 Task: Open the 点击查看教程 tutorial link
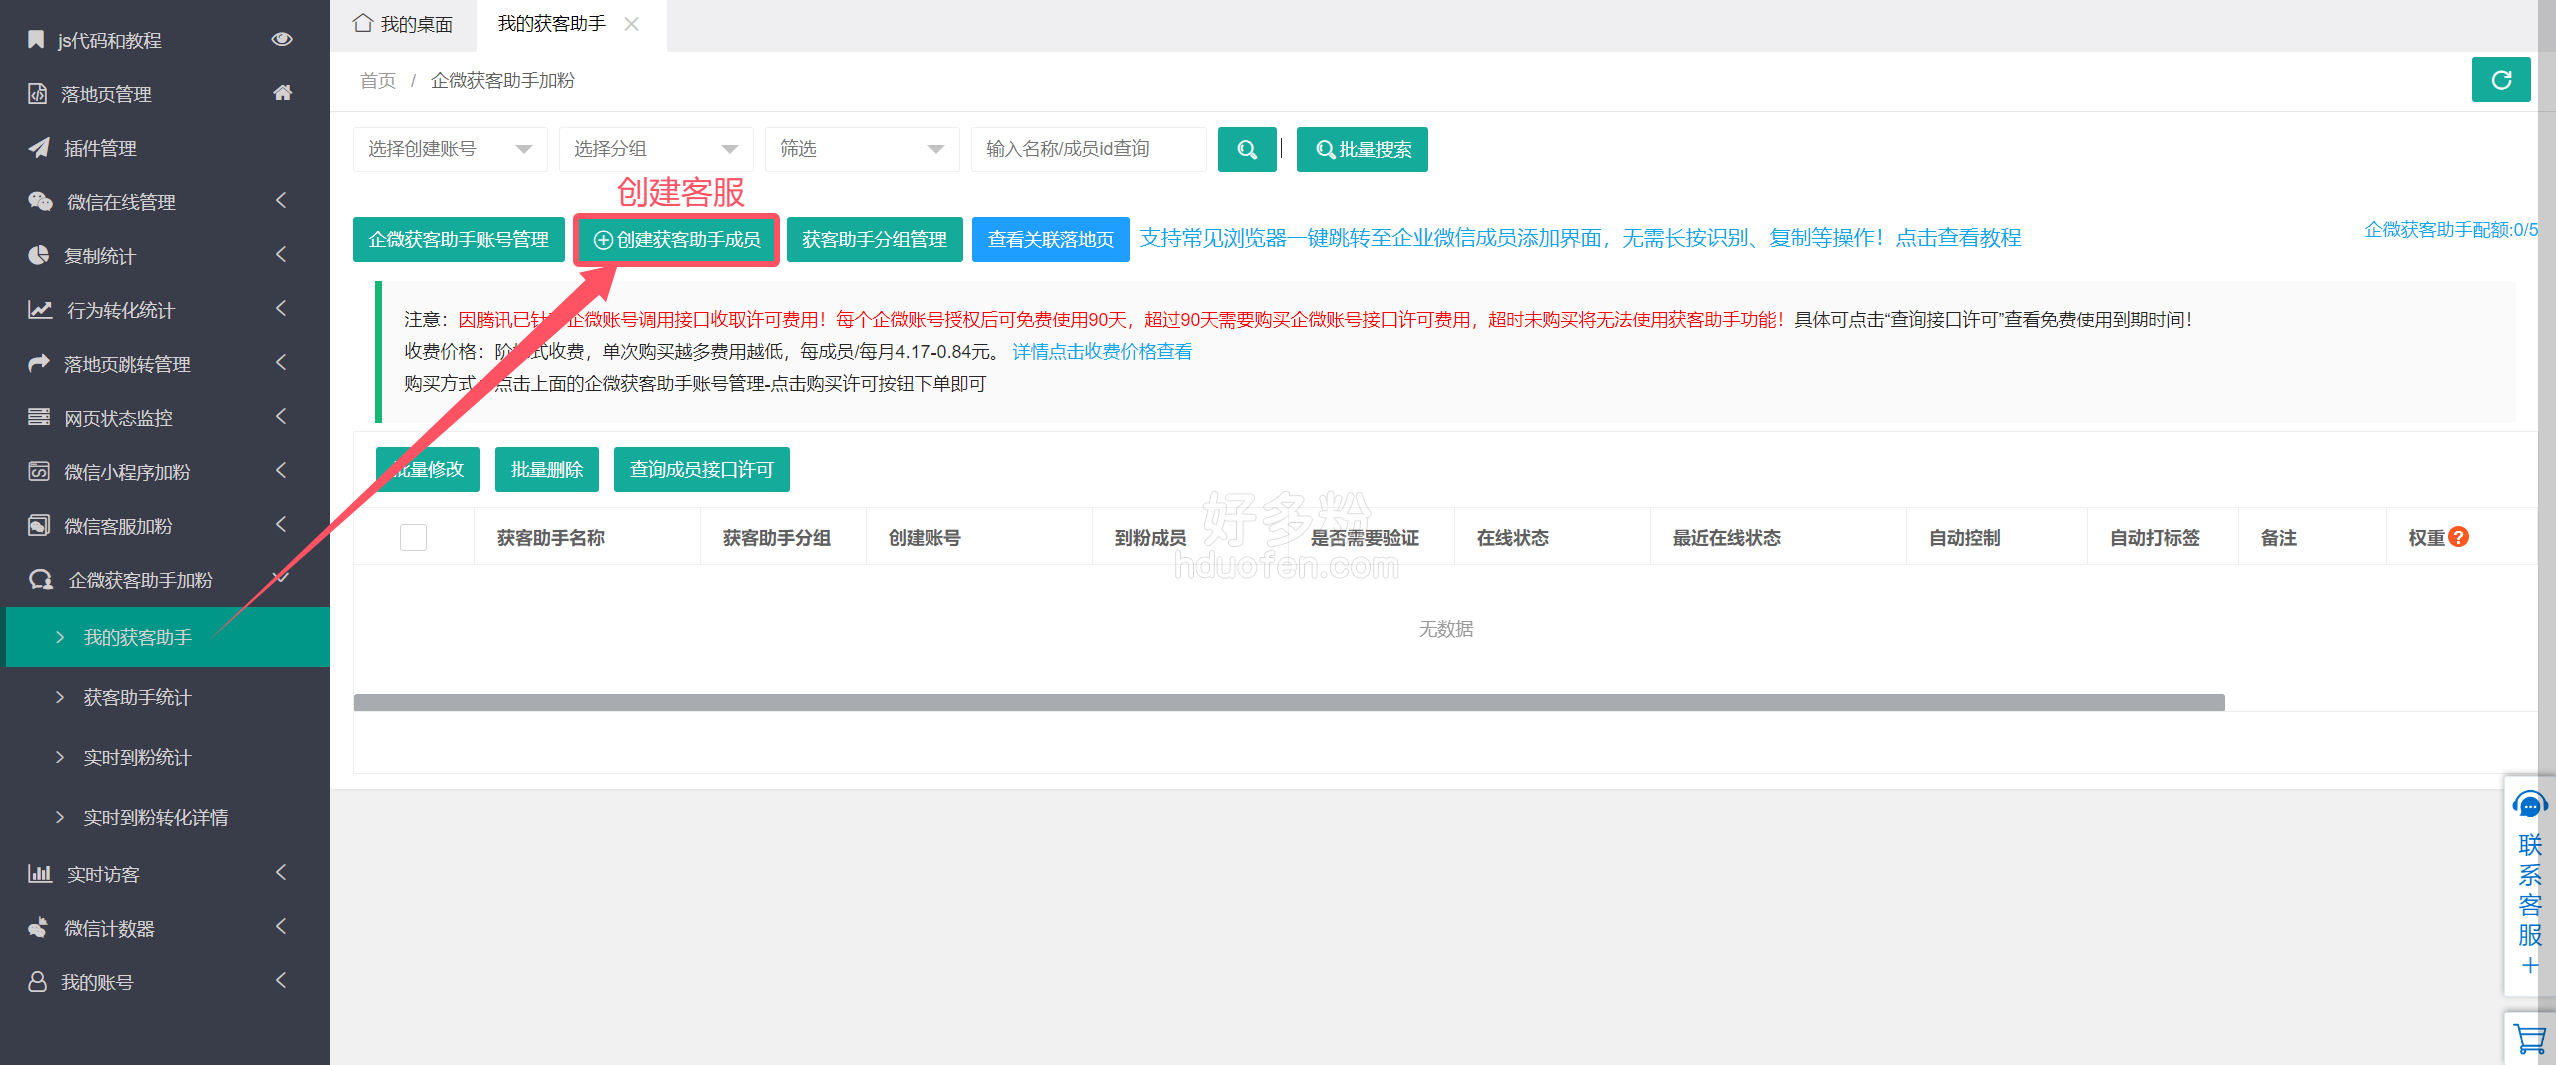pyautogui.click(x=1958, y=238)
